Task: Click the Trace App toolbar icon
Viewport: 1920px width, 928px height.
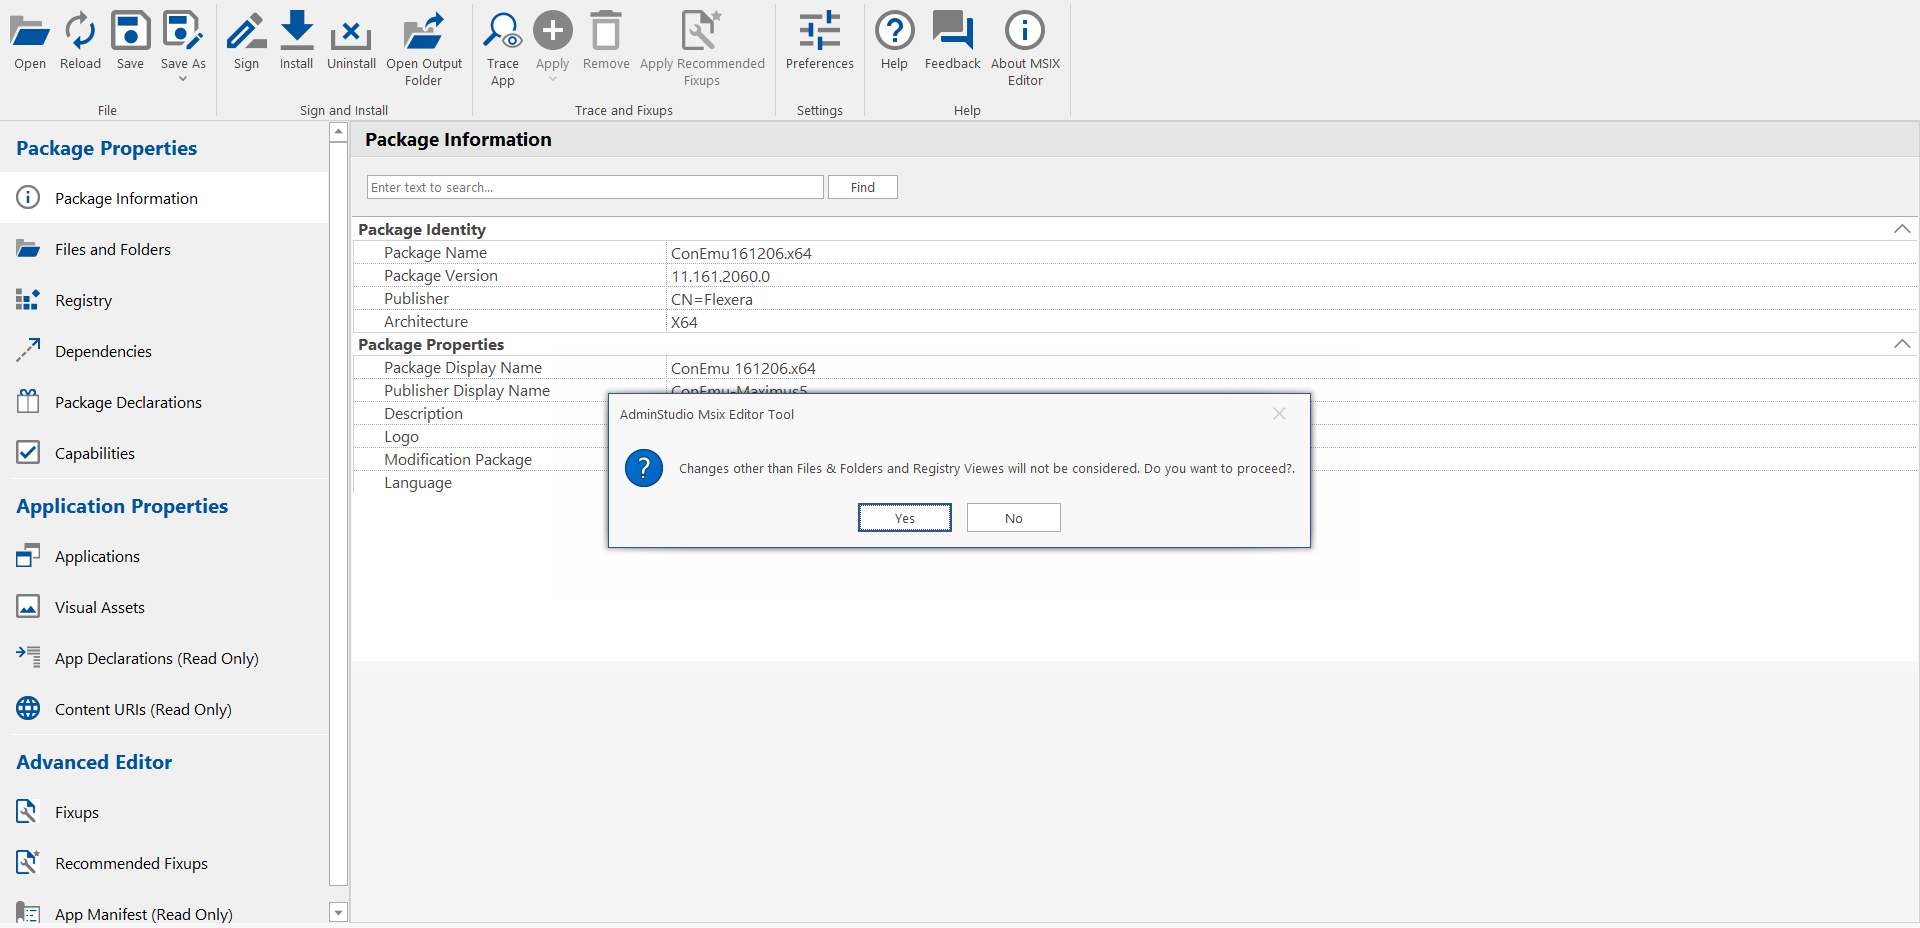Action: click(502, 32)
